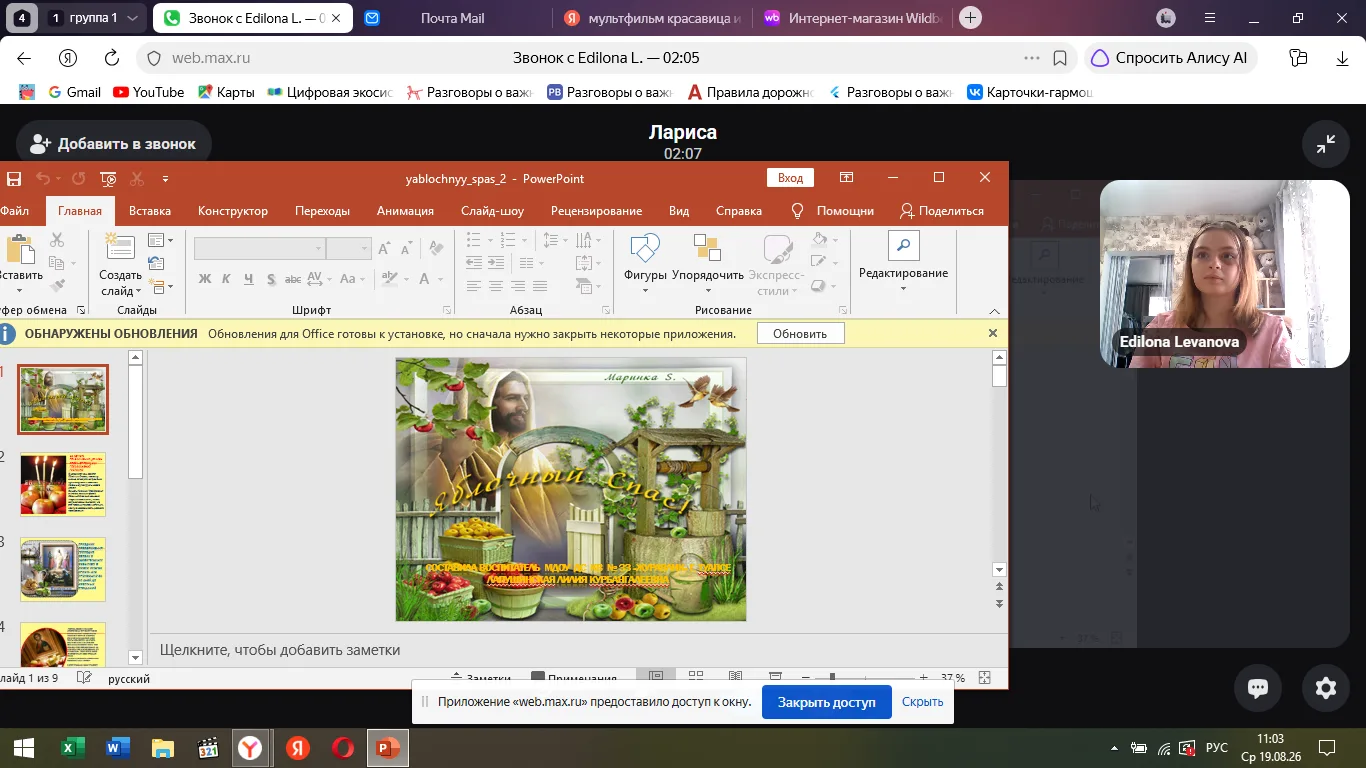Toggle the Примечания comments pane
The image size is (1366, 768).
pos(574,677)
